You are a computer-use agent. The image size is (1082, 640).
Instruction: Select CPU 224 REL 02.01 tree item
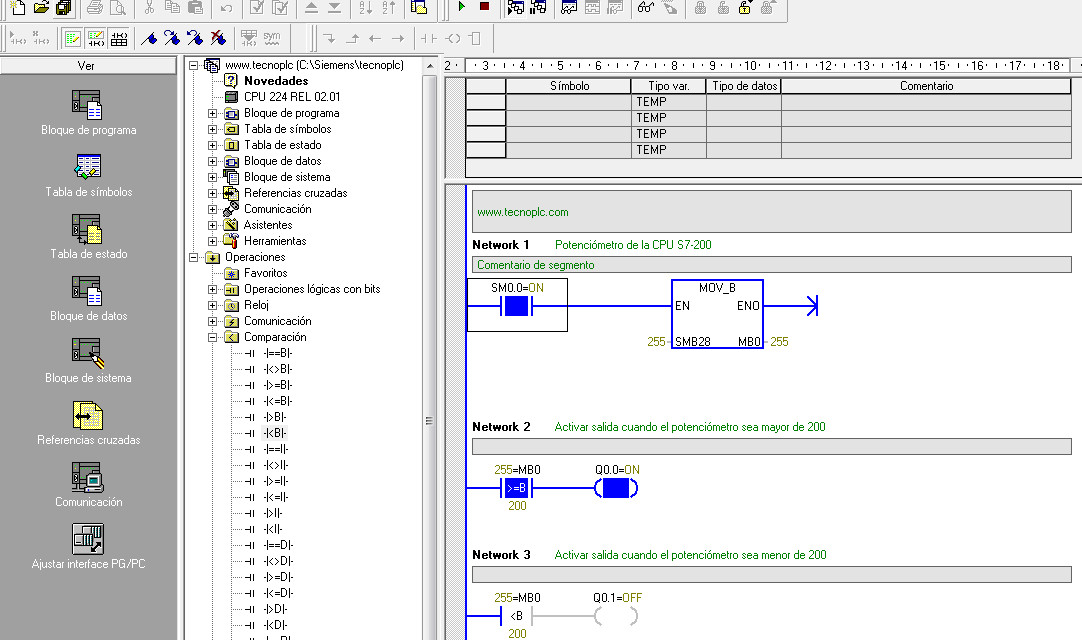(292, 97)
